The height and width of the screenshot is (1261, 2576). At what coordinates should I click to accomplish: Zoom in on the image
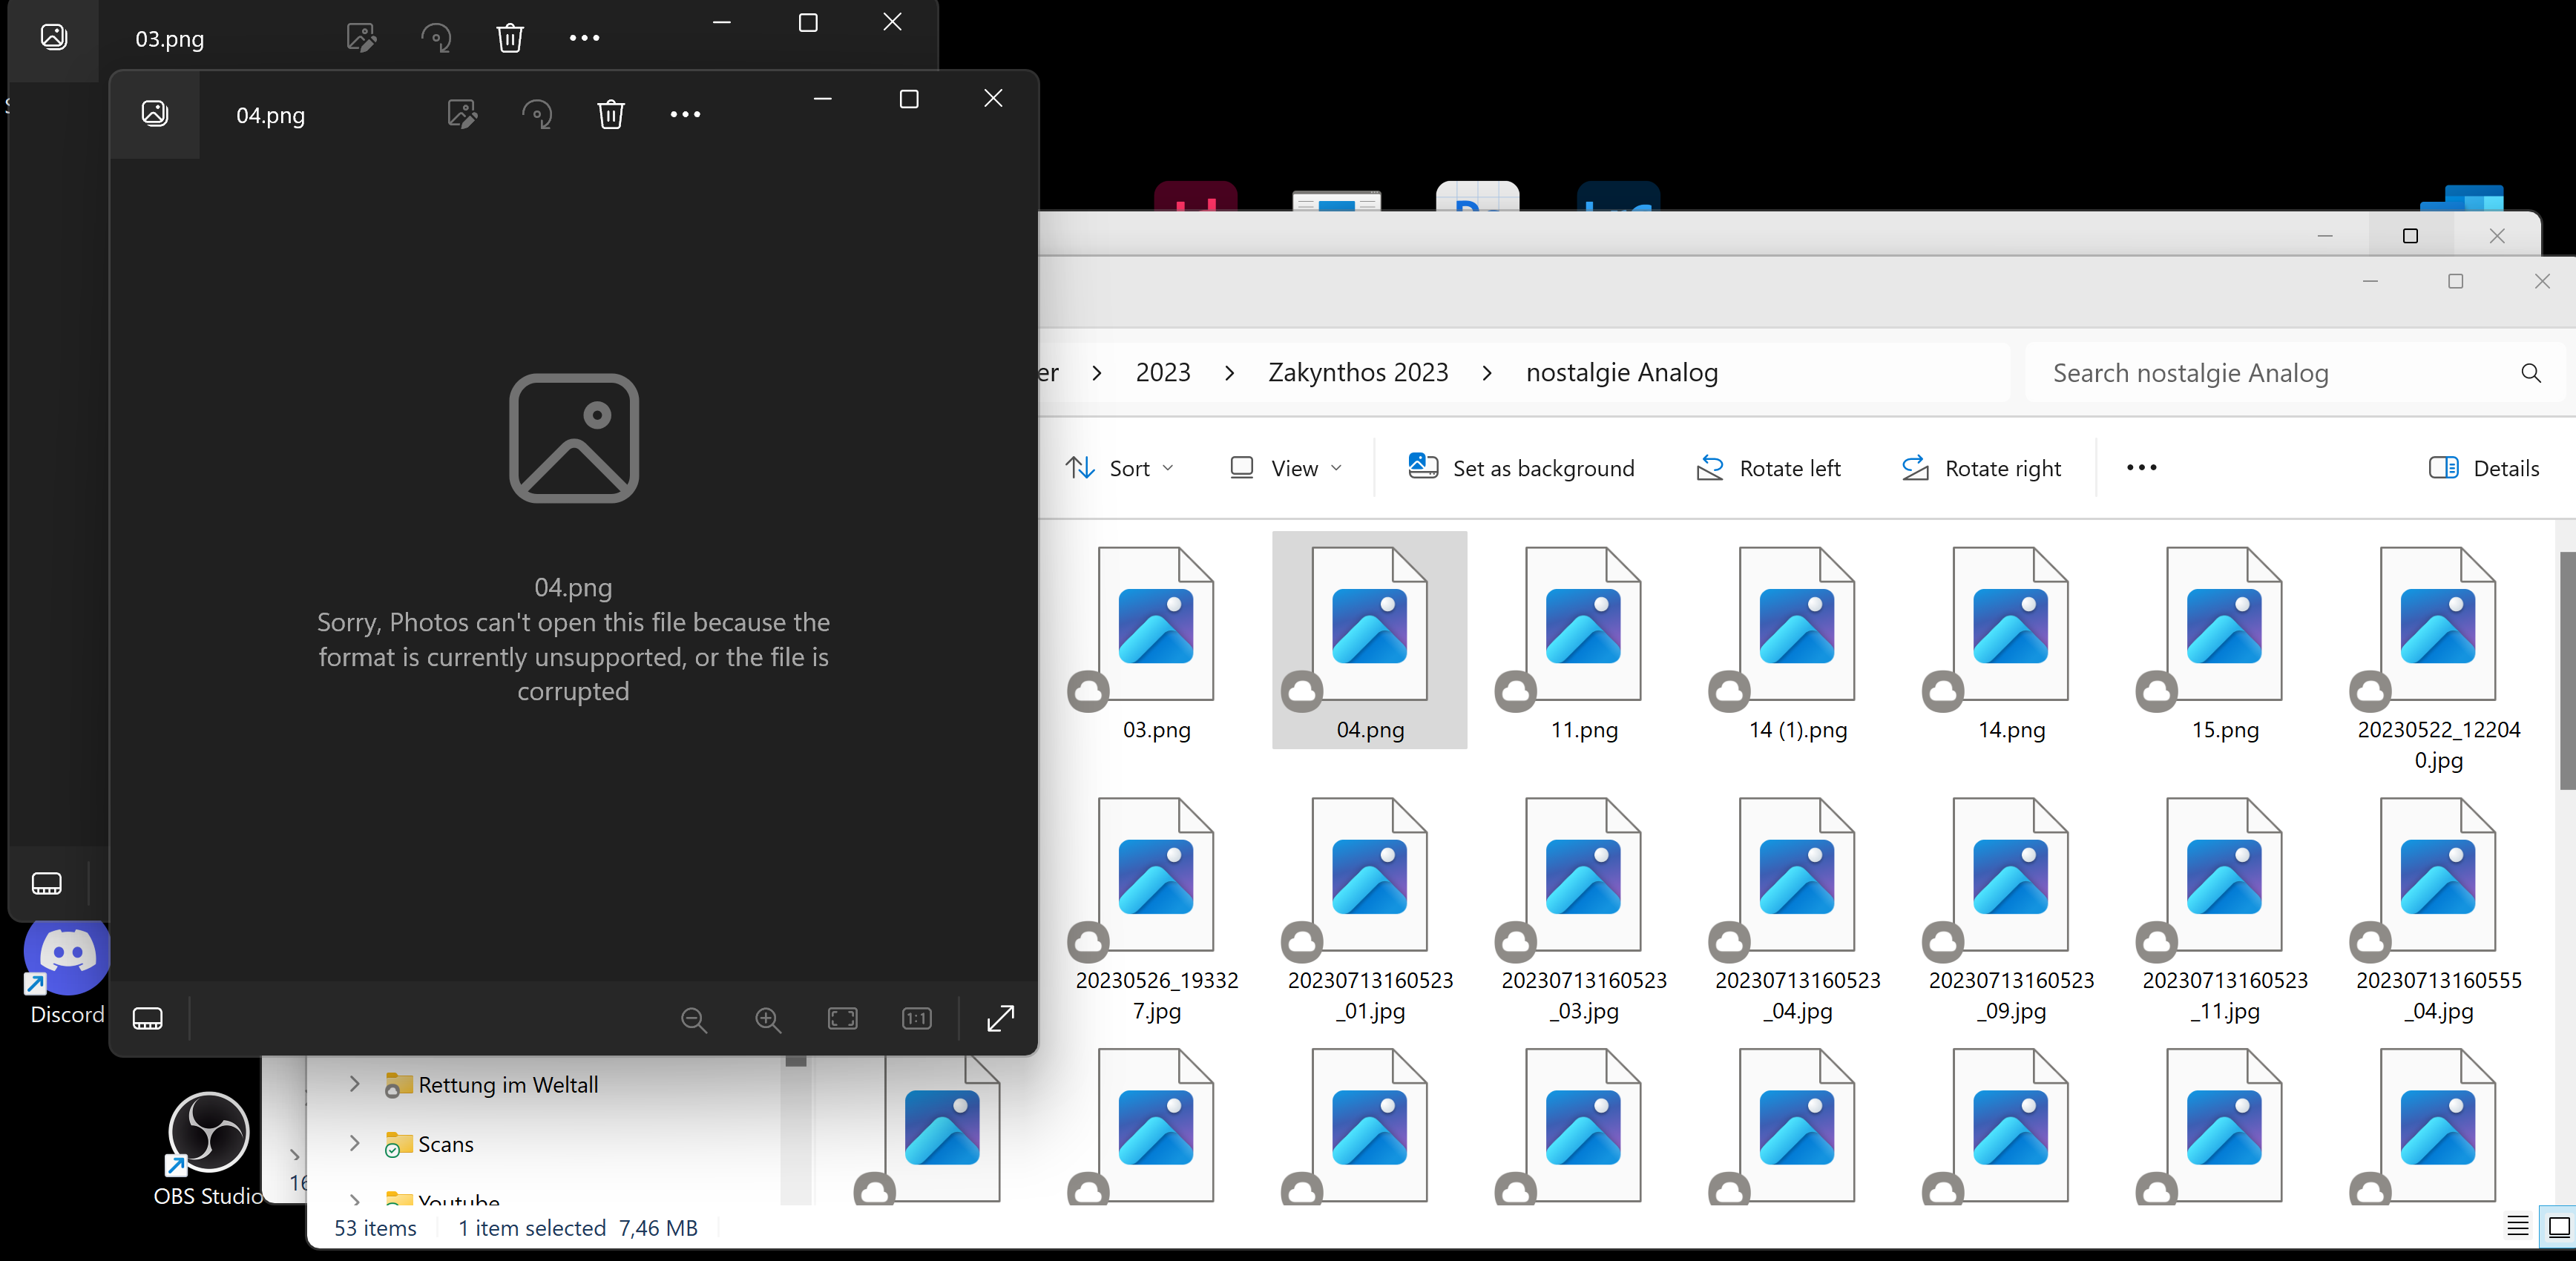coord(768,1019)
